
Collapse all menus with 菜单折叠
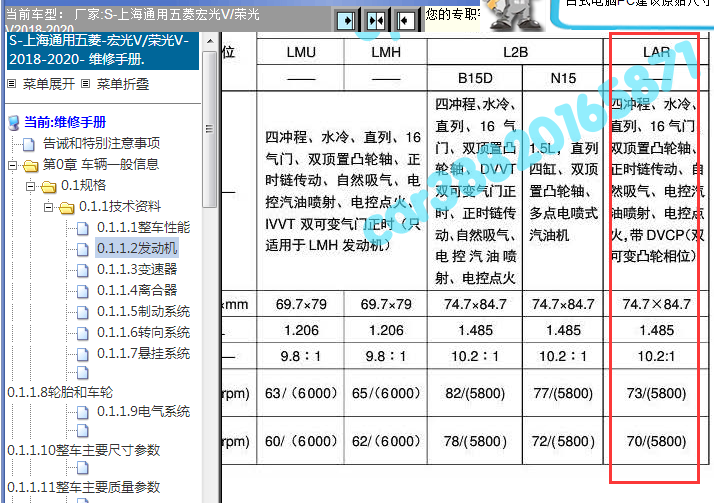122,84
